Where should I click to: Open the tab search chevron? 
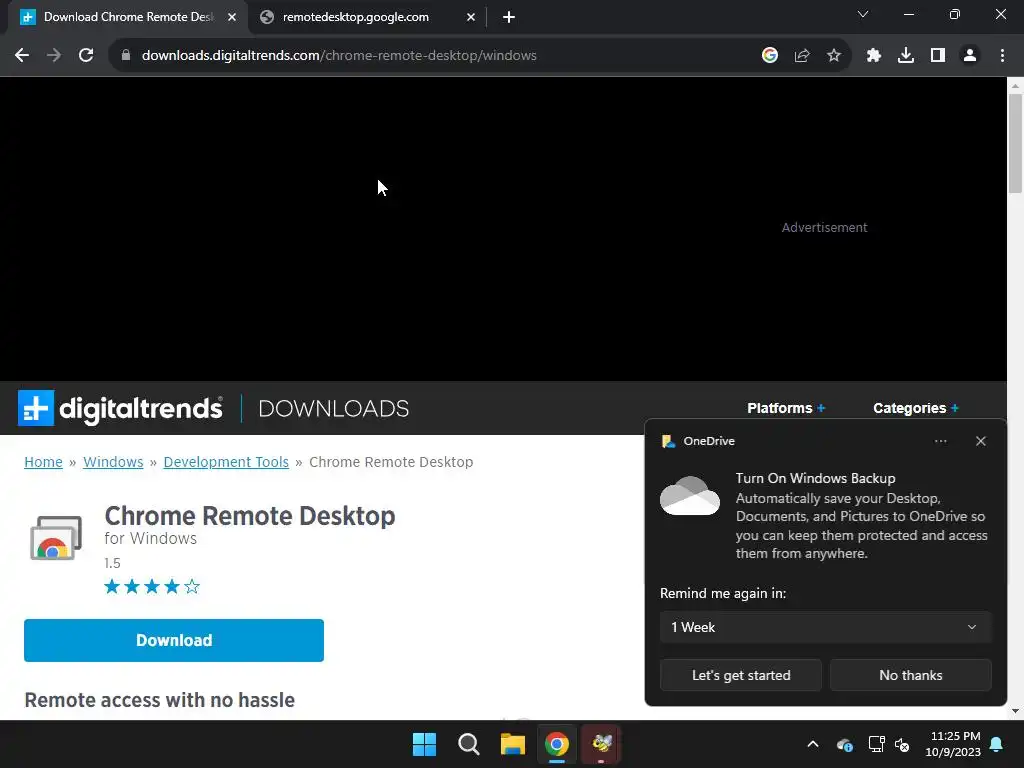tap(863, 14)
